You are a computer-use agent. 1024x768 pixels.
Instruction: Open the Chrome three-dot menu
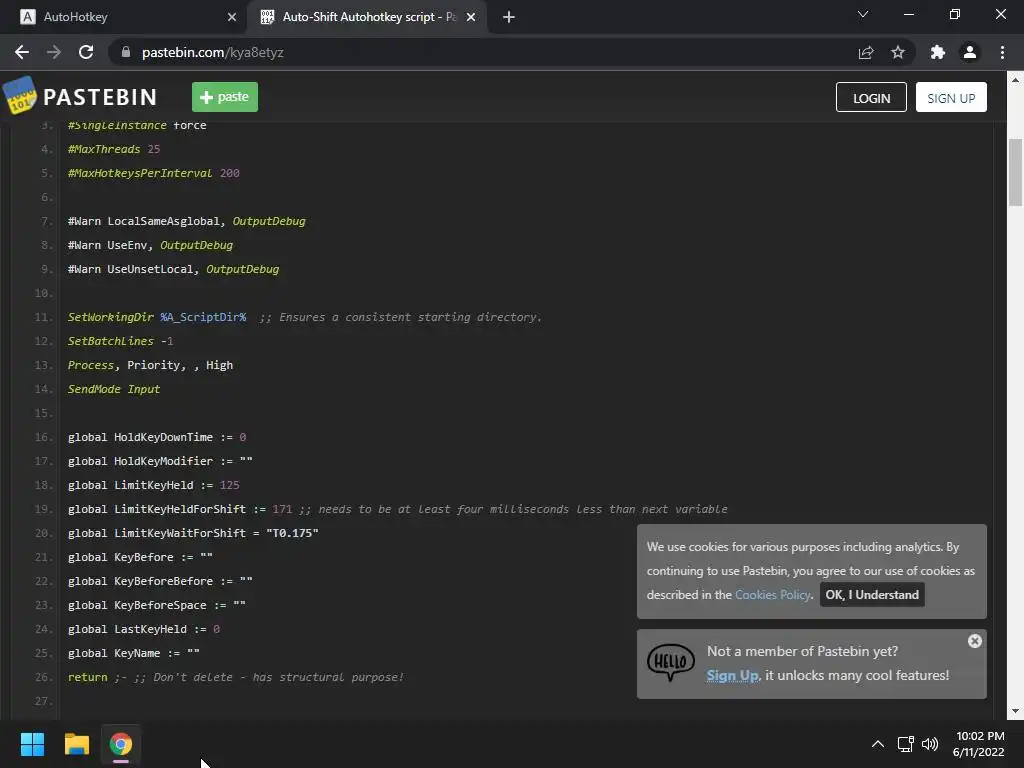tap(1002, 52)
